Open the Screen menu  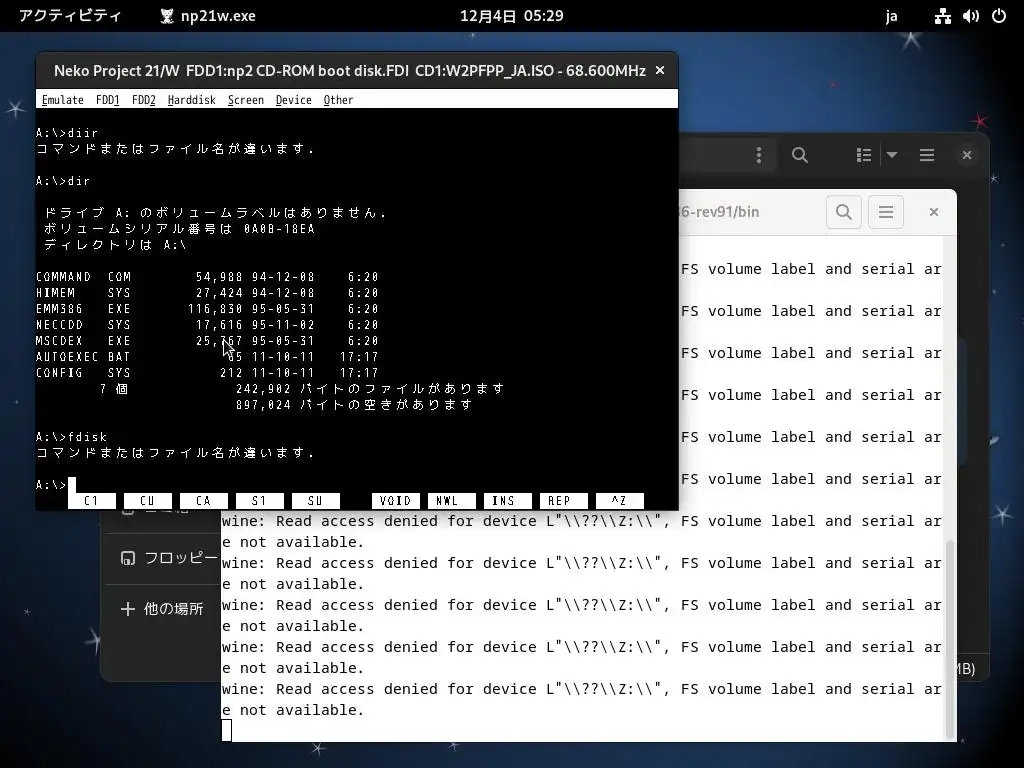(246, 100)
